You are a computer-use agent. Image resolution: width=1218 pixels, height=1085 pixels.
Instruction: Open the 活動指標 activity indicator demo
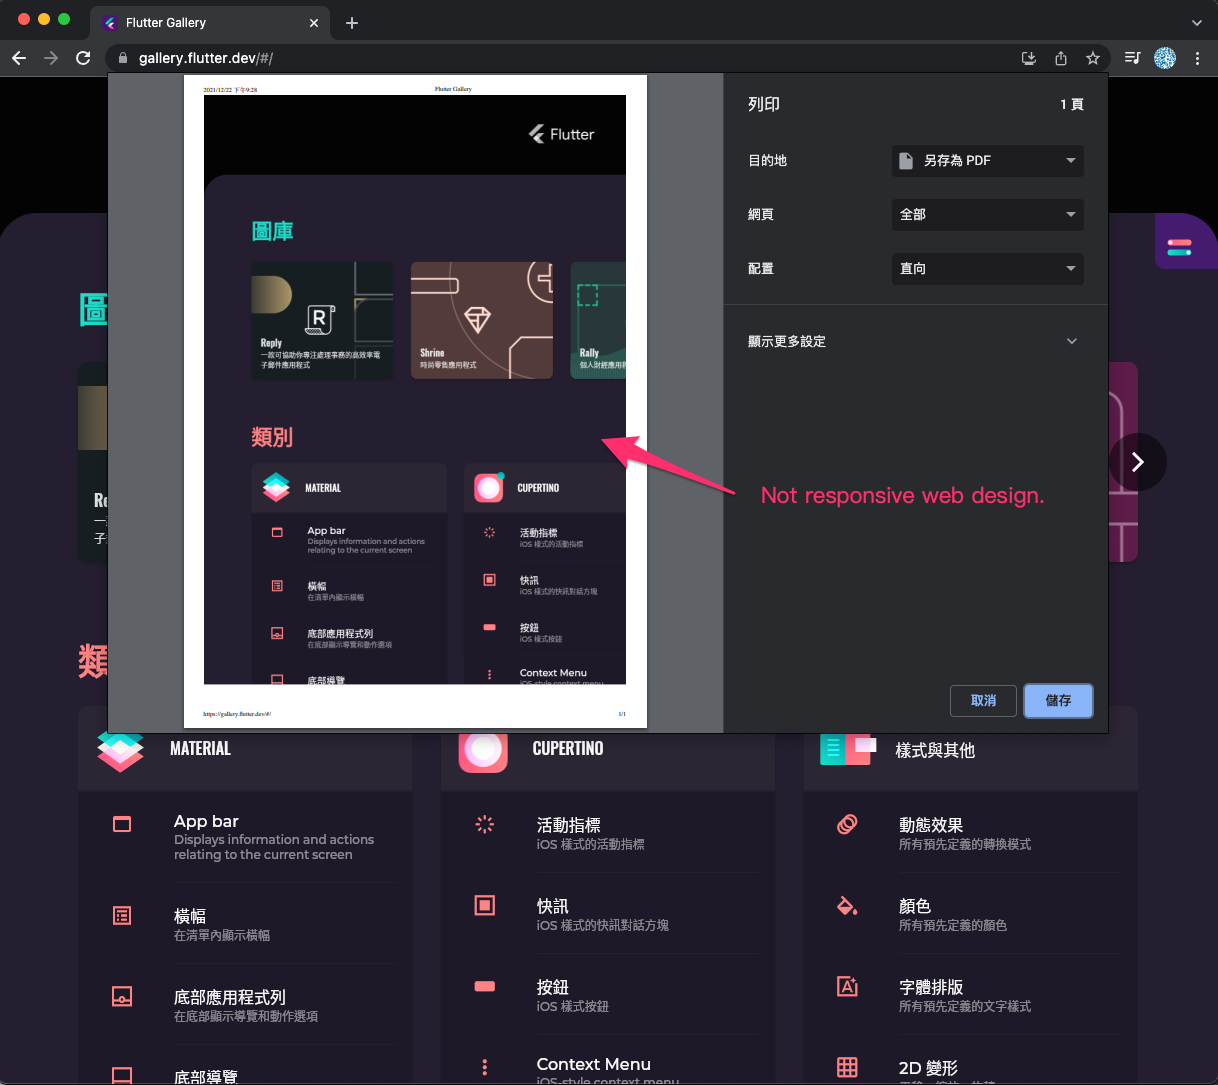click(x=608, y=833)
